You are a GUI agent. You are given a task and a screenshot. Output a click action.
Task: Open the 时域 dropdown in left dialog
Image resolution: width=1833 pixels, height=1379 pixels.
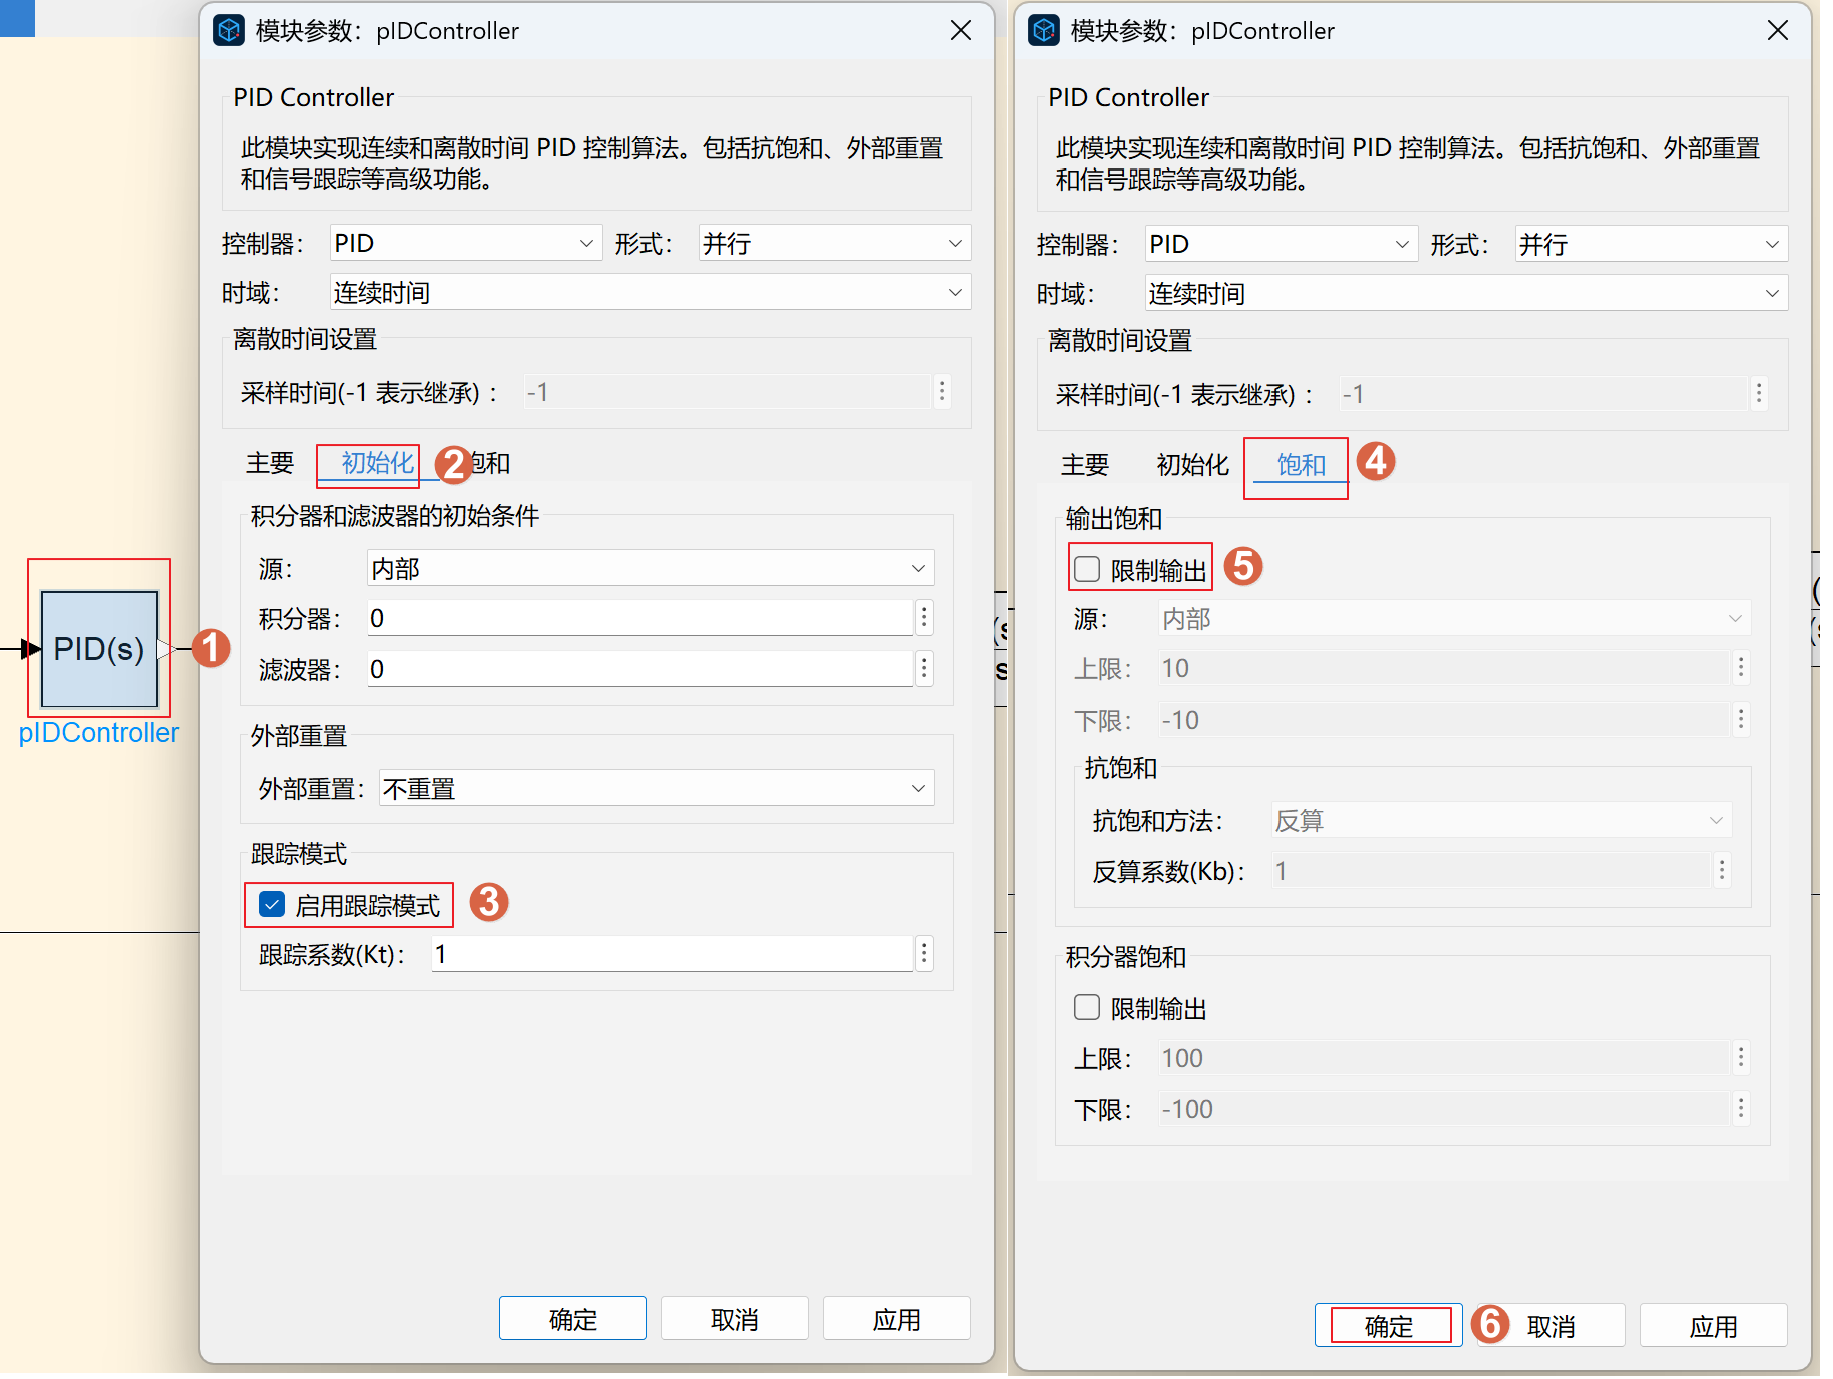coord(649,293)
